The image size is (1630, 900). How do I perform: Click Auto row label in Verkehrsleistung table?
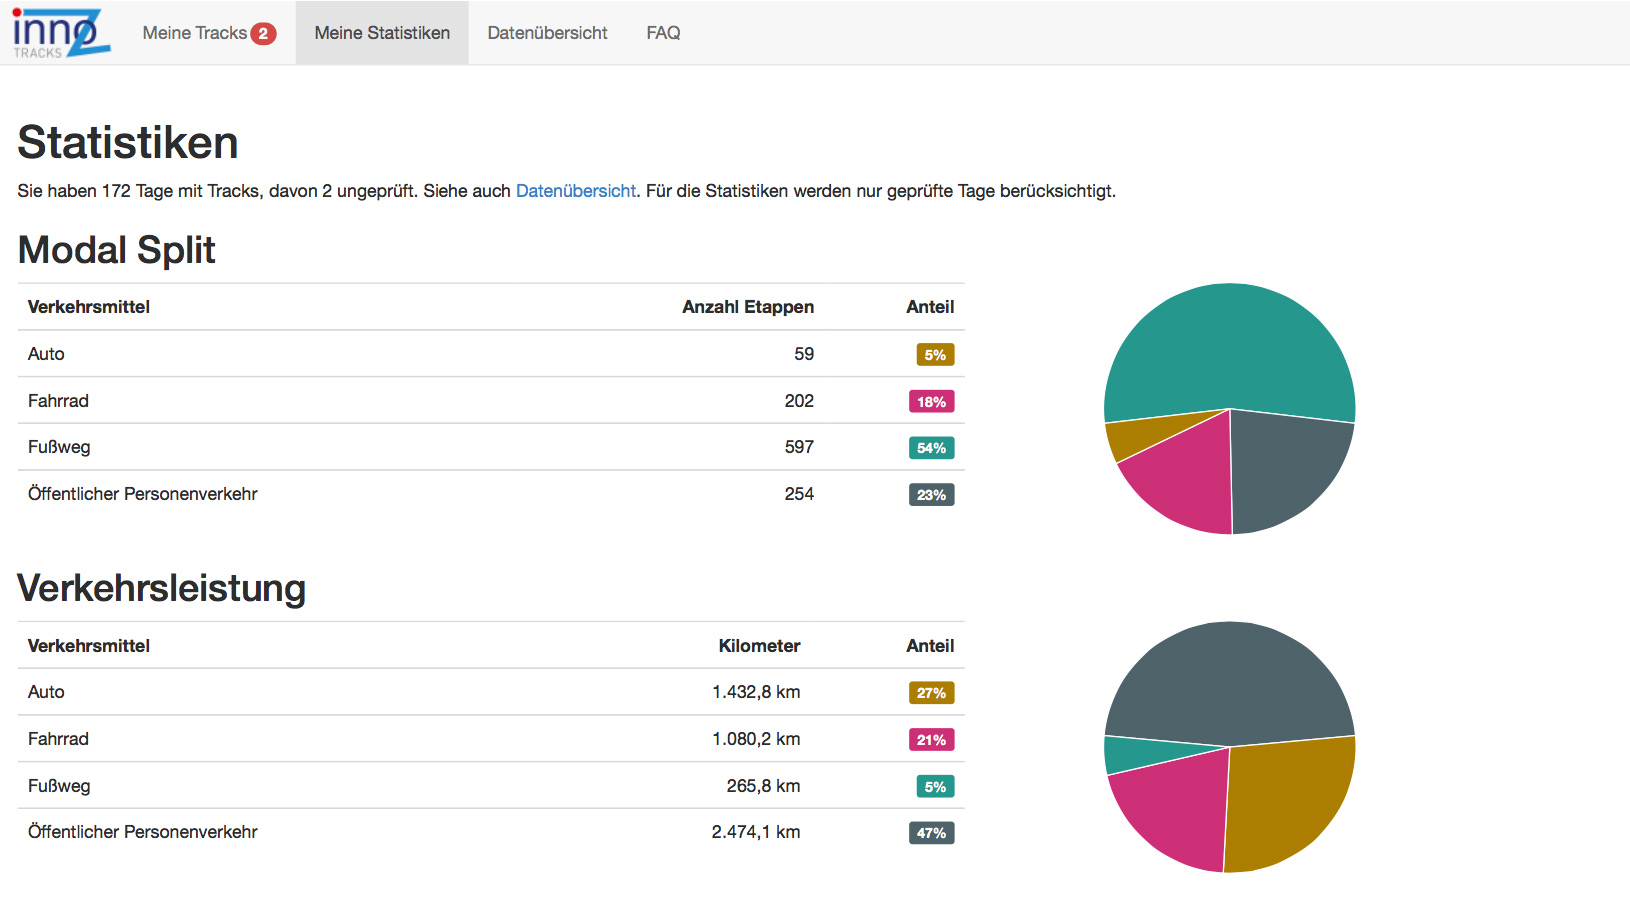pyautogui.click(x=46, y=692)
